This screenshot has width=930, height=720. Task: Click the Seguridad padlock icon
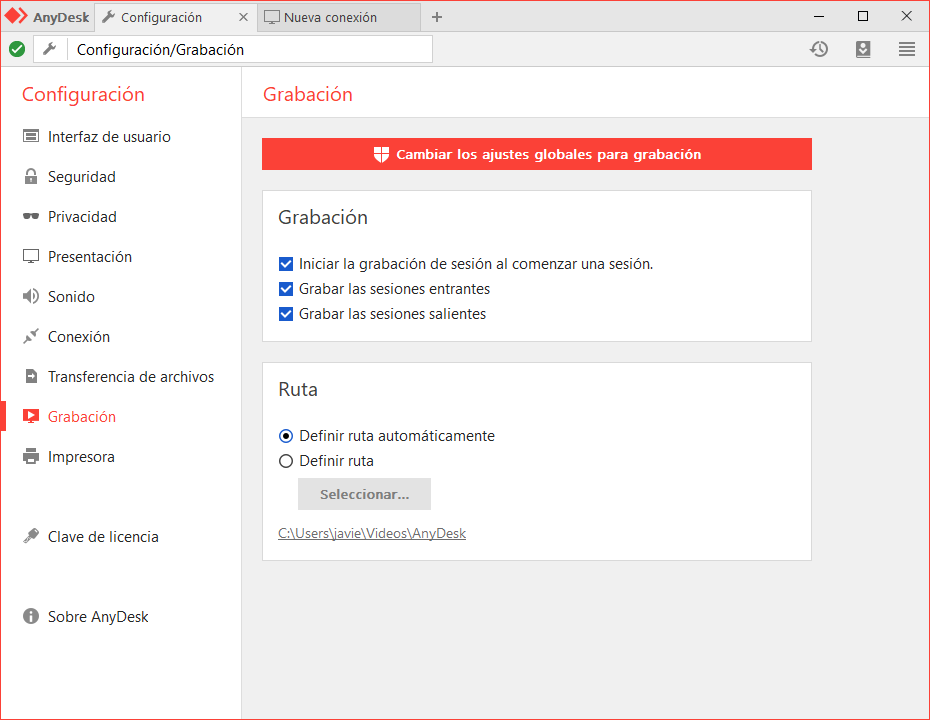[x=31, y=176]
